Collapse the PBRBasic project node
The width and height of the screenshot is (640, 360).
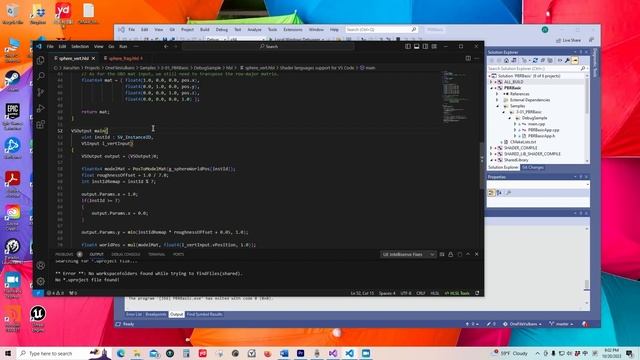tap(491, 88)
